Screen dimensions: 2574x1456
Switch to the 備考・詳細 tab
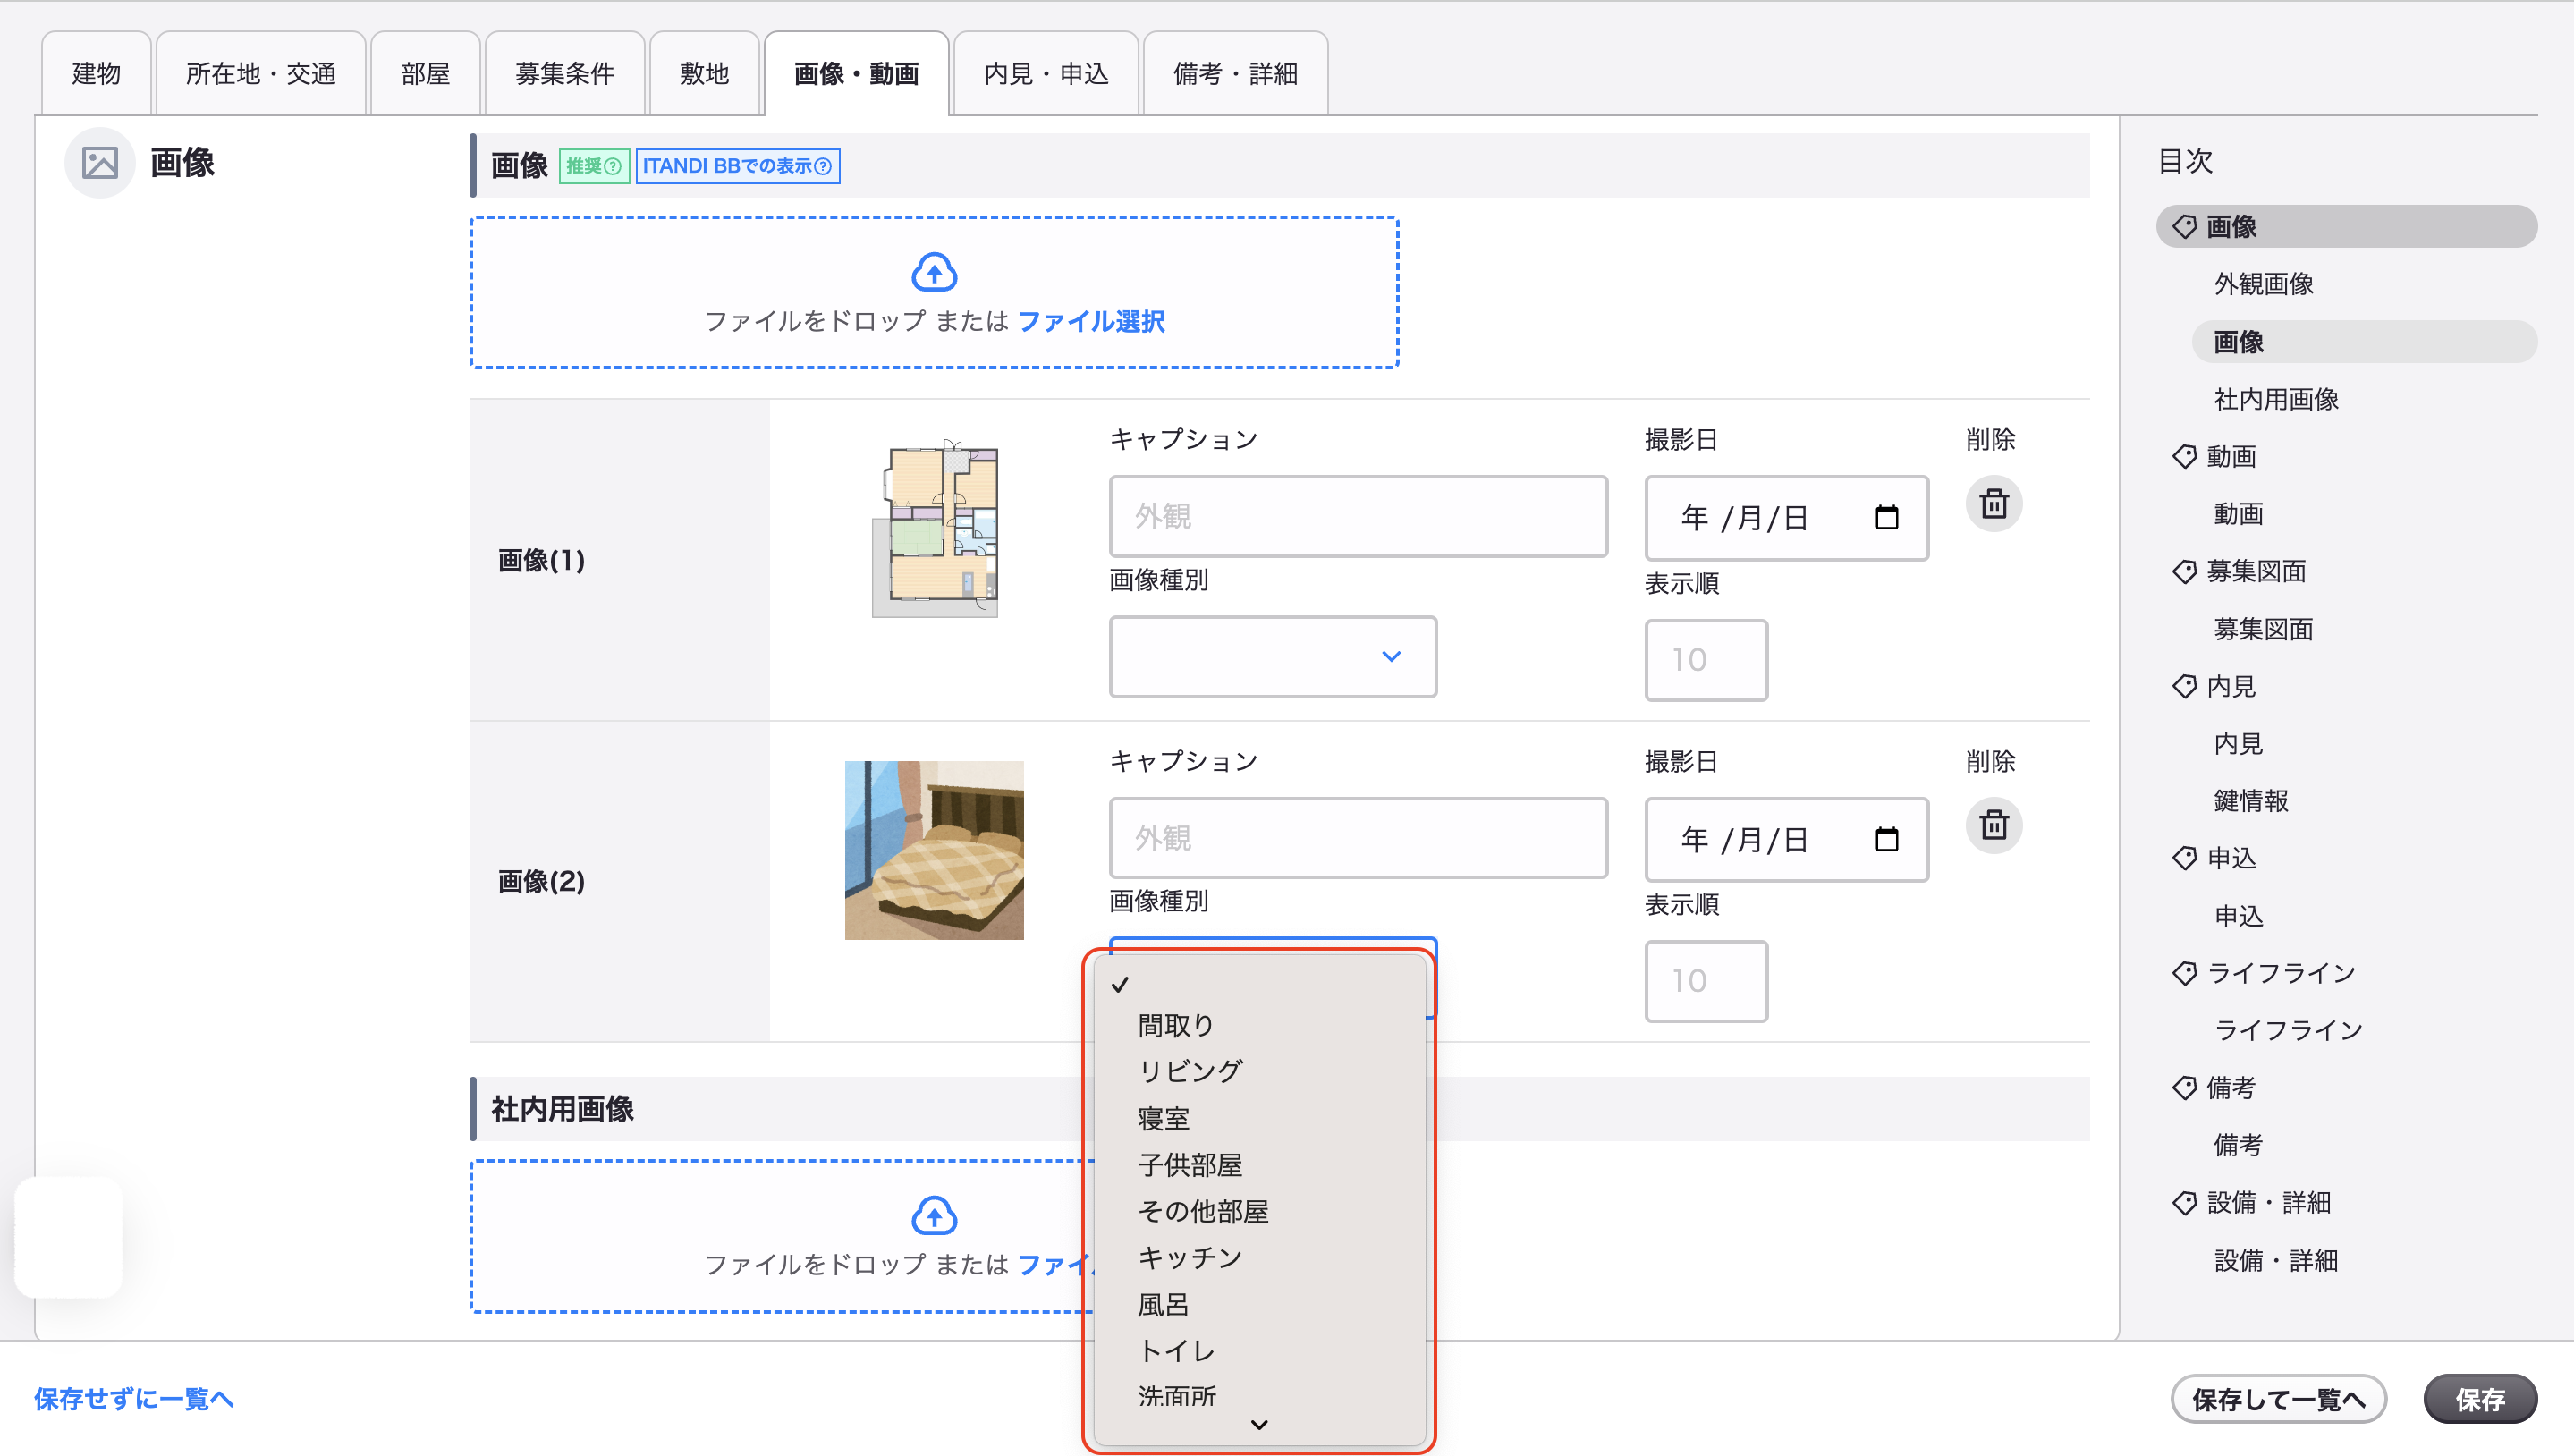pyautogui.click(x=1235, y=73)
